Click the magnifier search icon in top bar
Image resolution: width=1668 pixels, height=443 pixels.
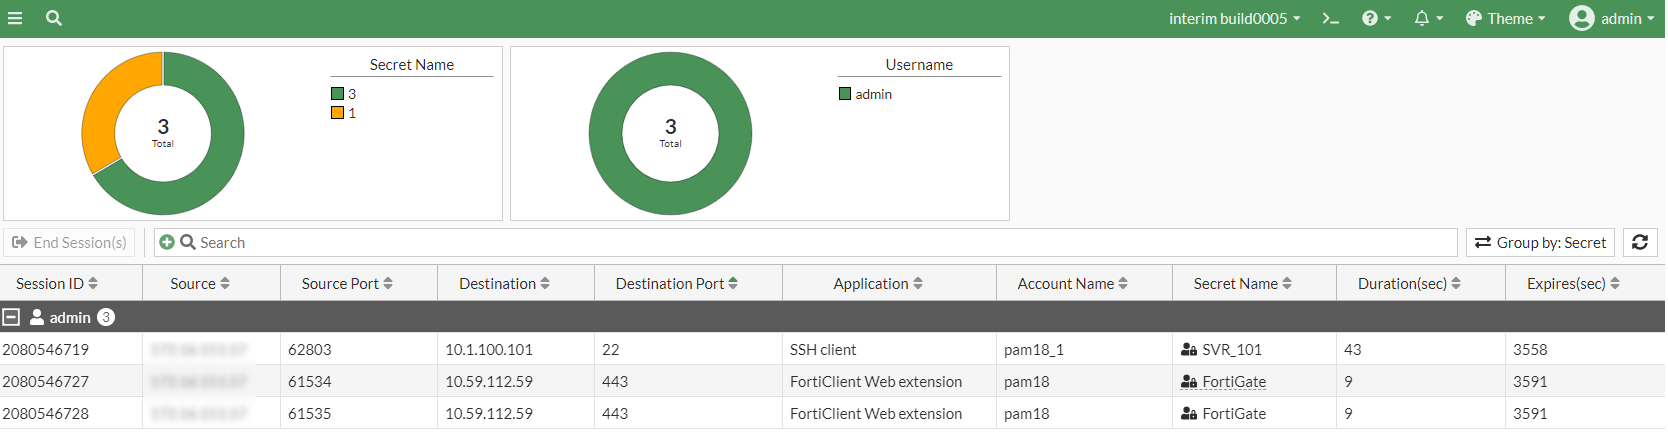[x=54, y=18]
